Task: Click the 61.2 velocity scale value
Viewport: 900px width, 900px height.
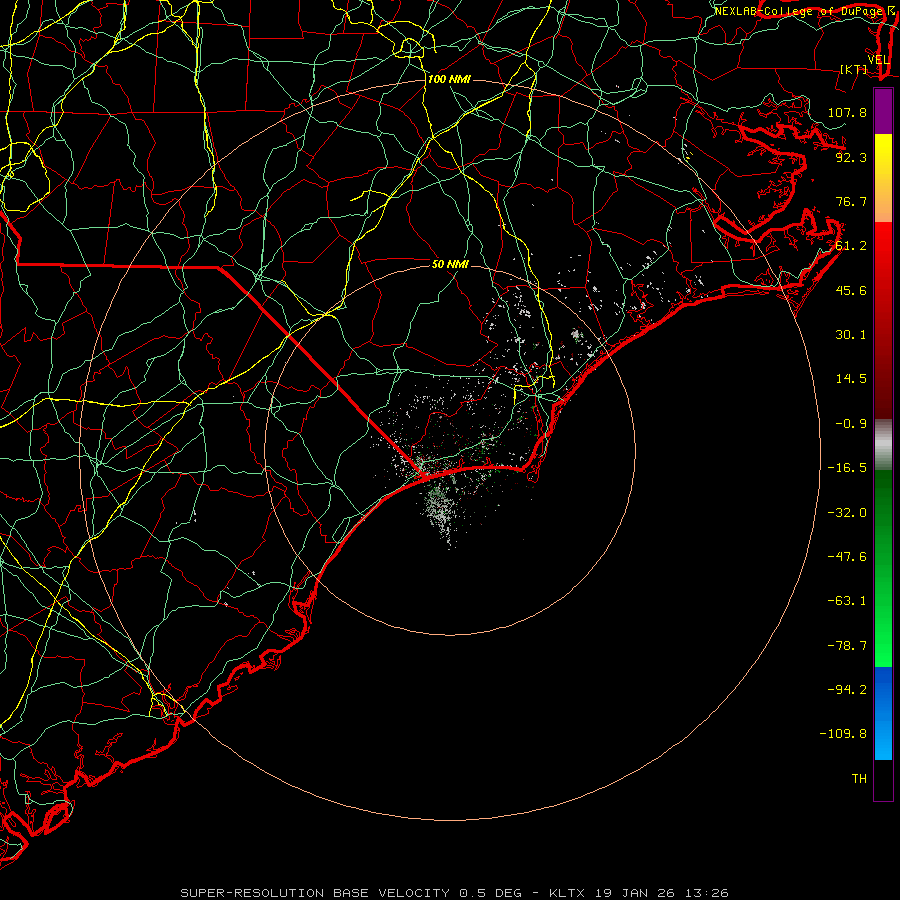Action: coord(851,246)
